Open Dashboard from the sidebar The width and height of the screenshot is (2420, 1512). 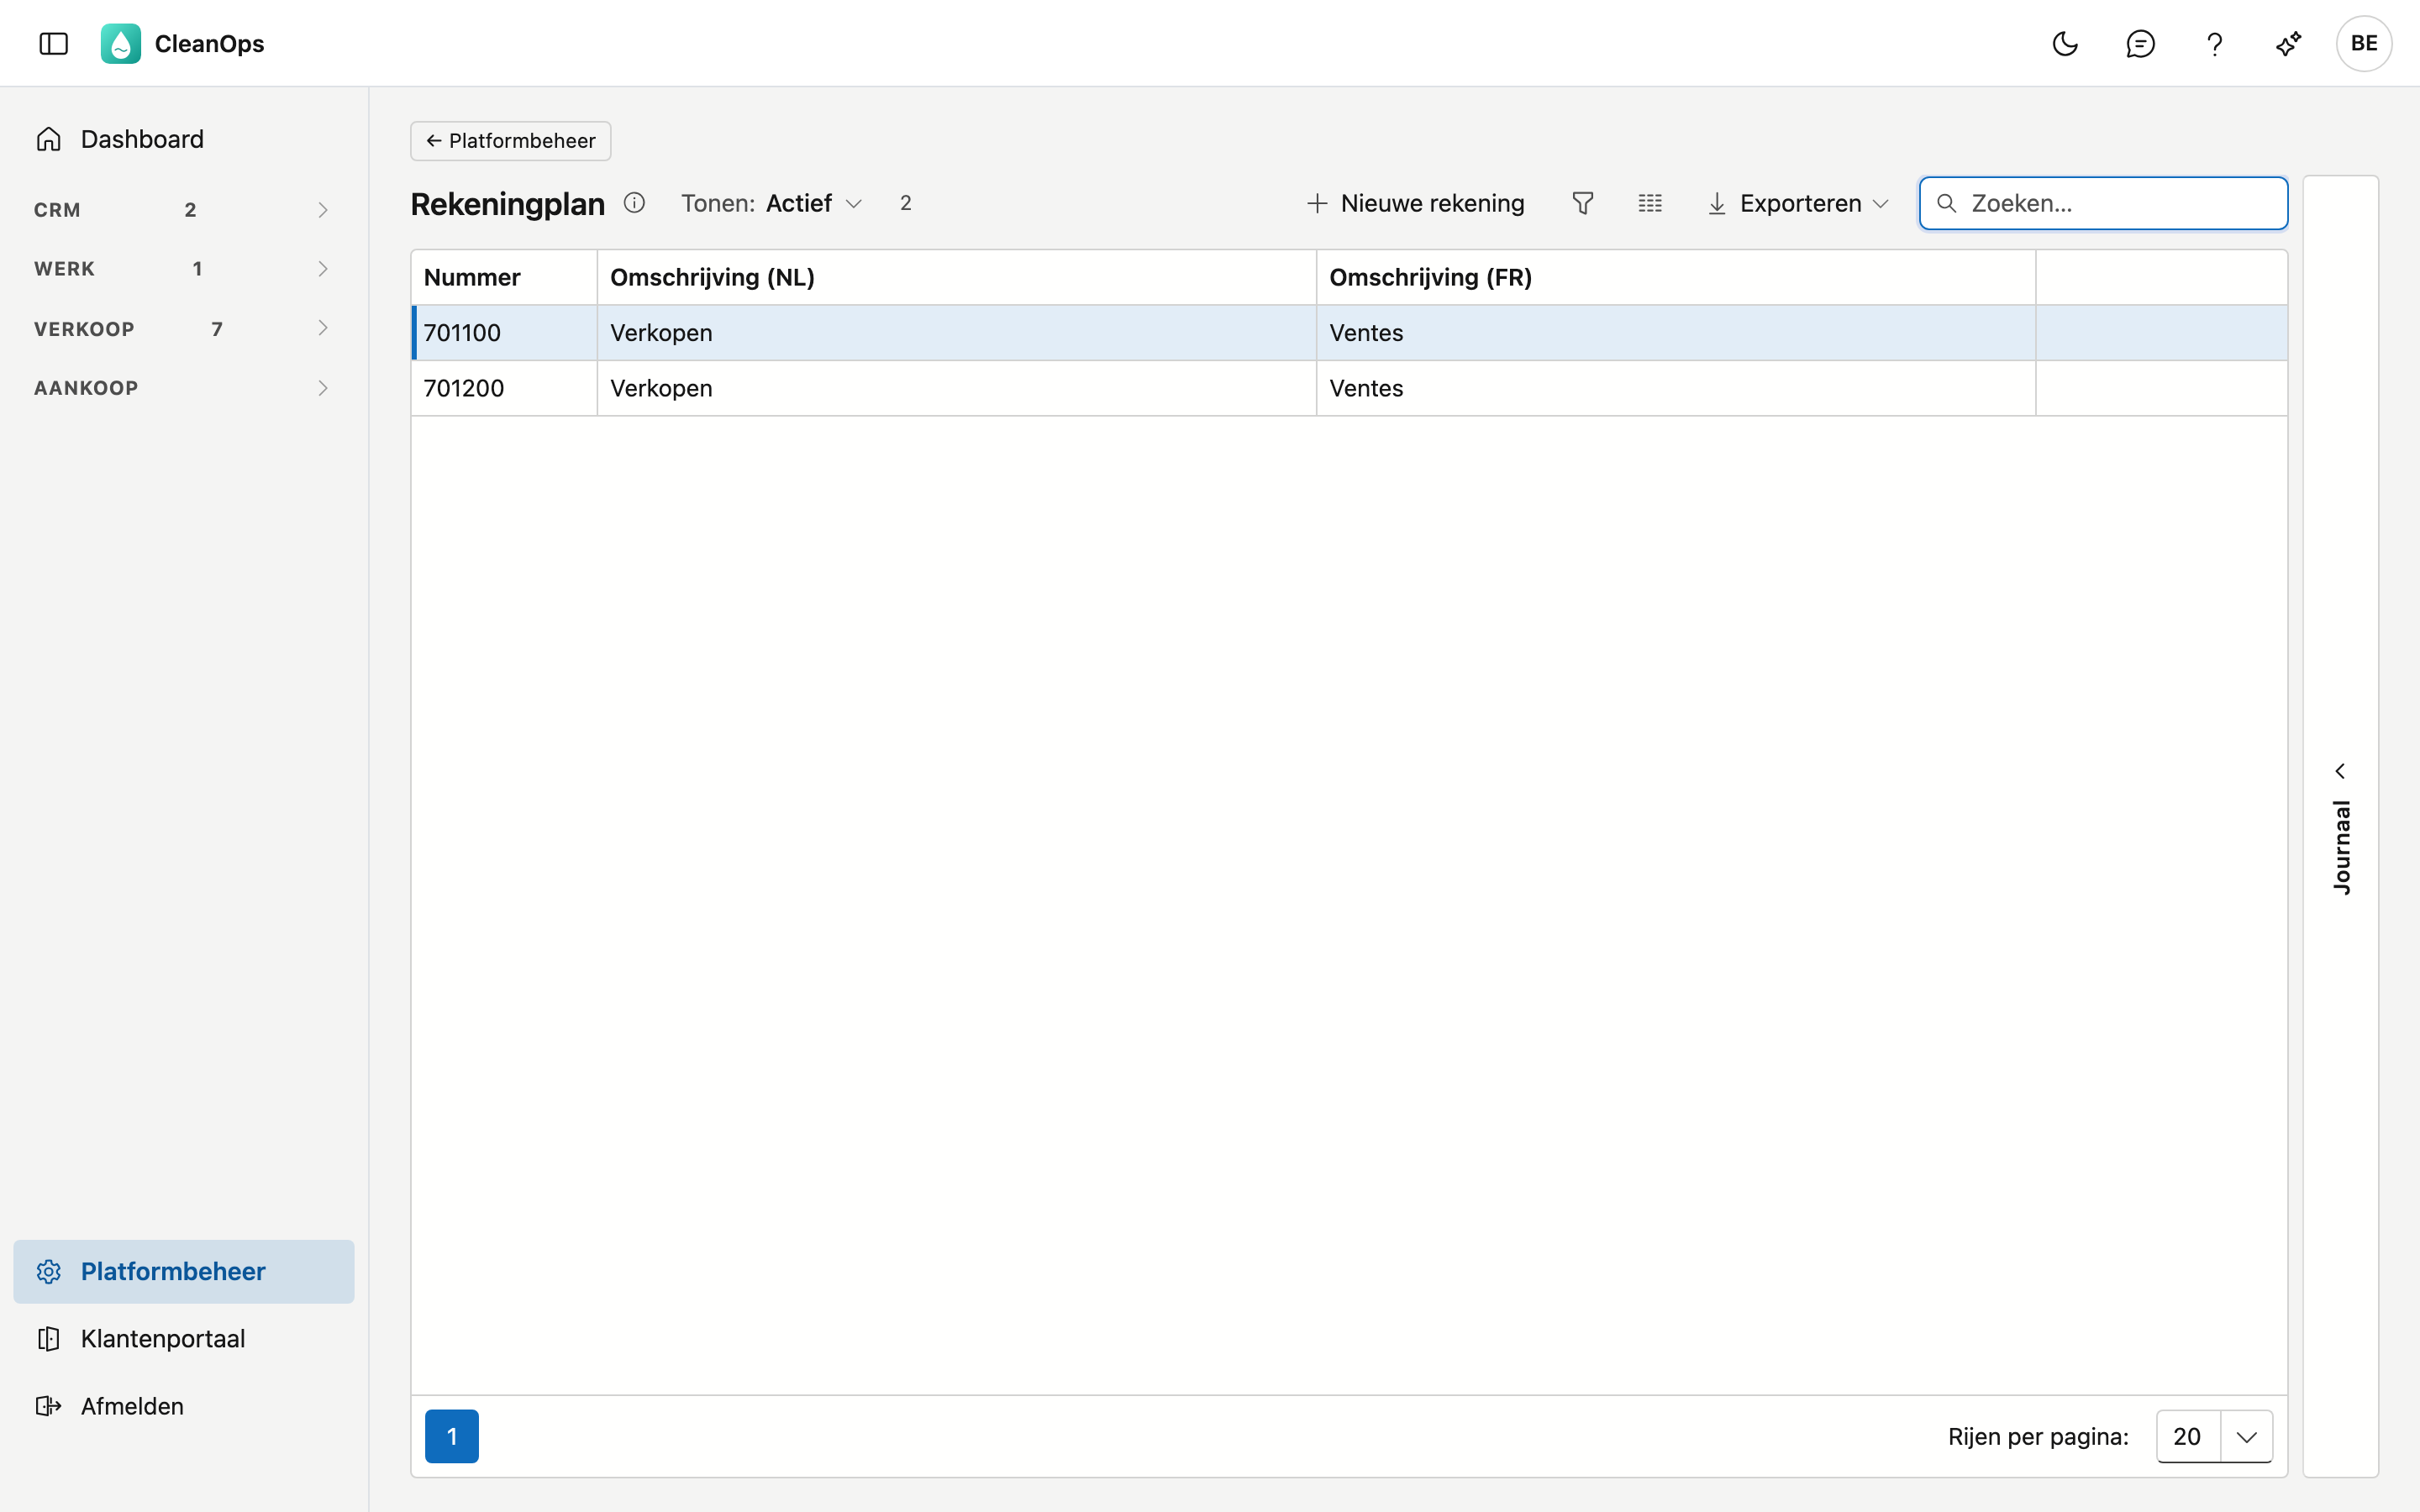(x=184, y=139)
